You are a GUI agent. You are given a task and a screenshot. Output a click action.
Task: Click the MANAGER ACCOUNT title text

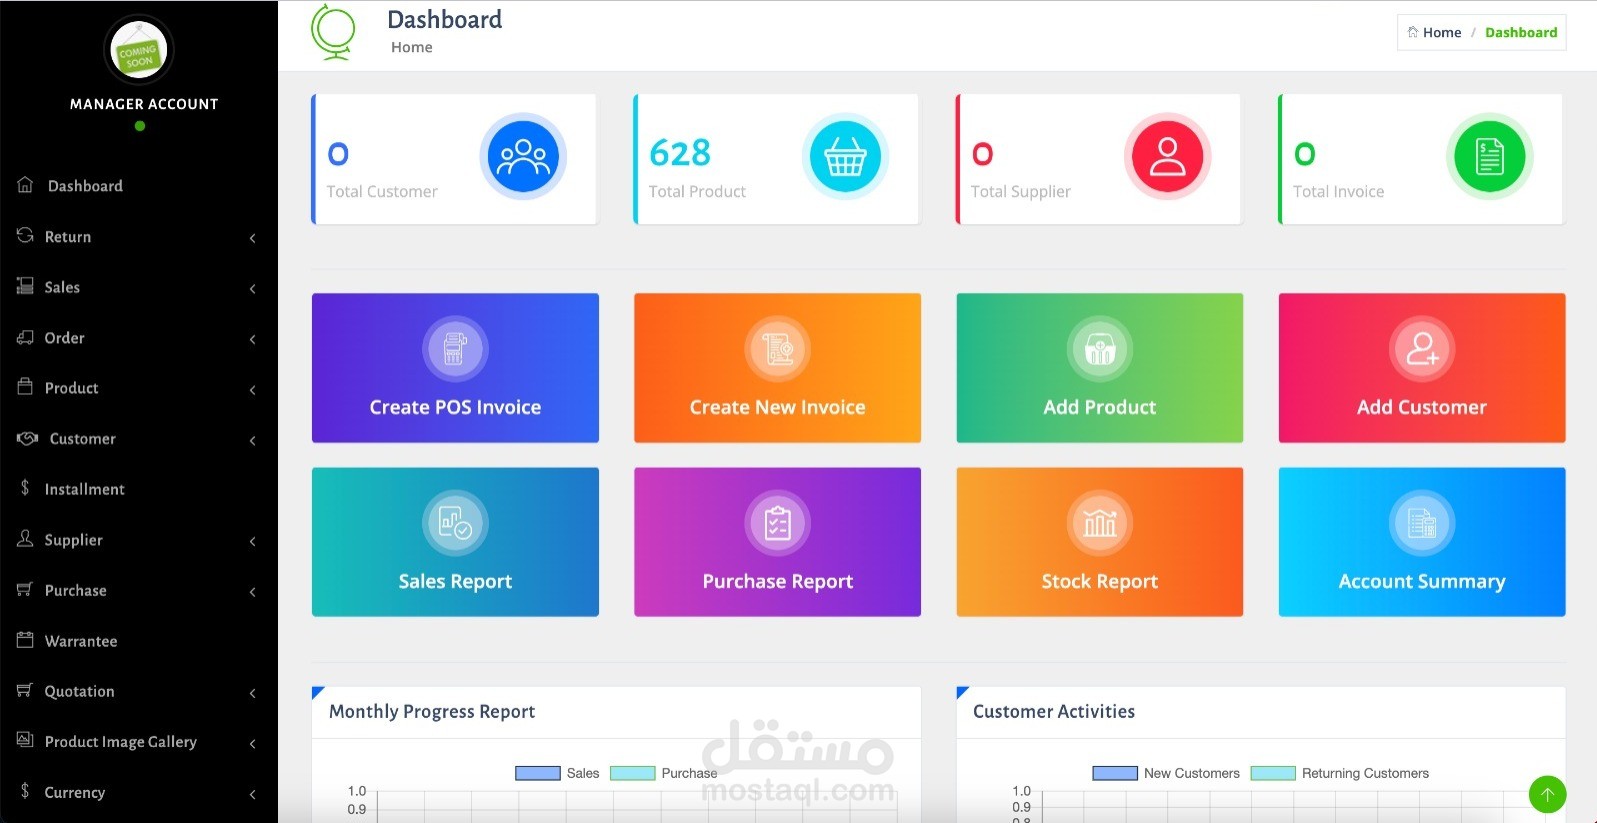(144, 104)
